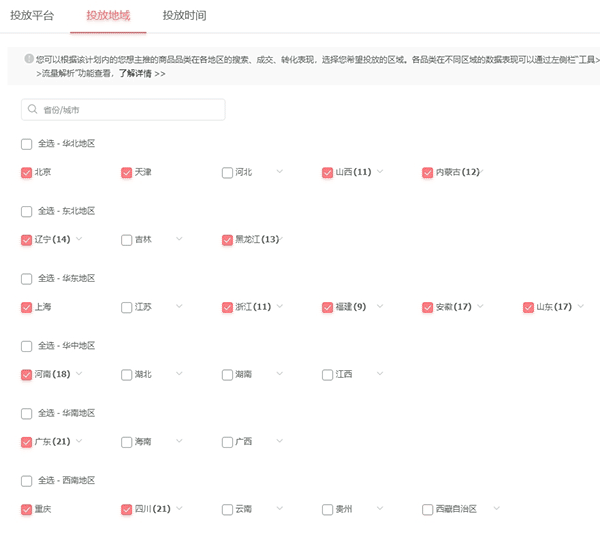The height and width of the screenshot is (537, 600).
Task: Open 河南 (18) dropdown arrow
Action: (79, 374)
